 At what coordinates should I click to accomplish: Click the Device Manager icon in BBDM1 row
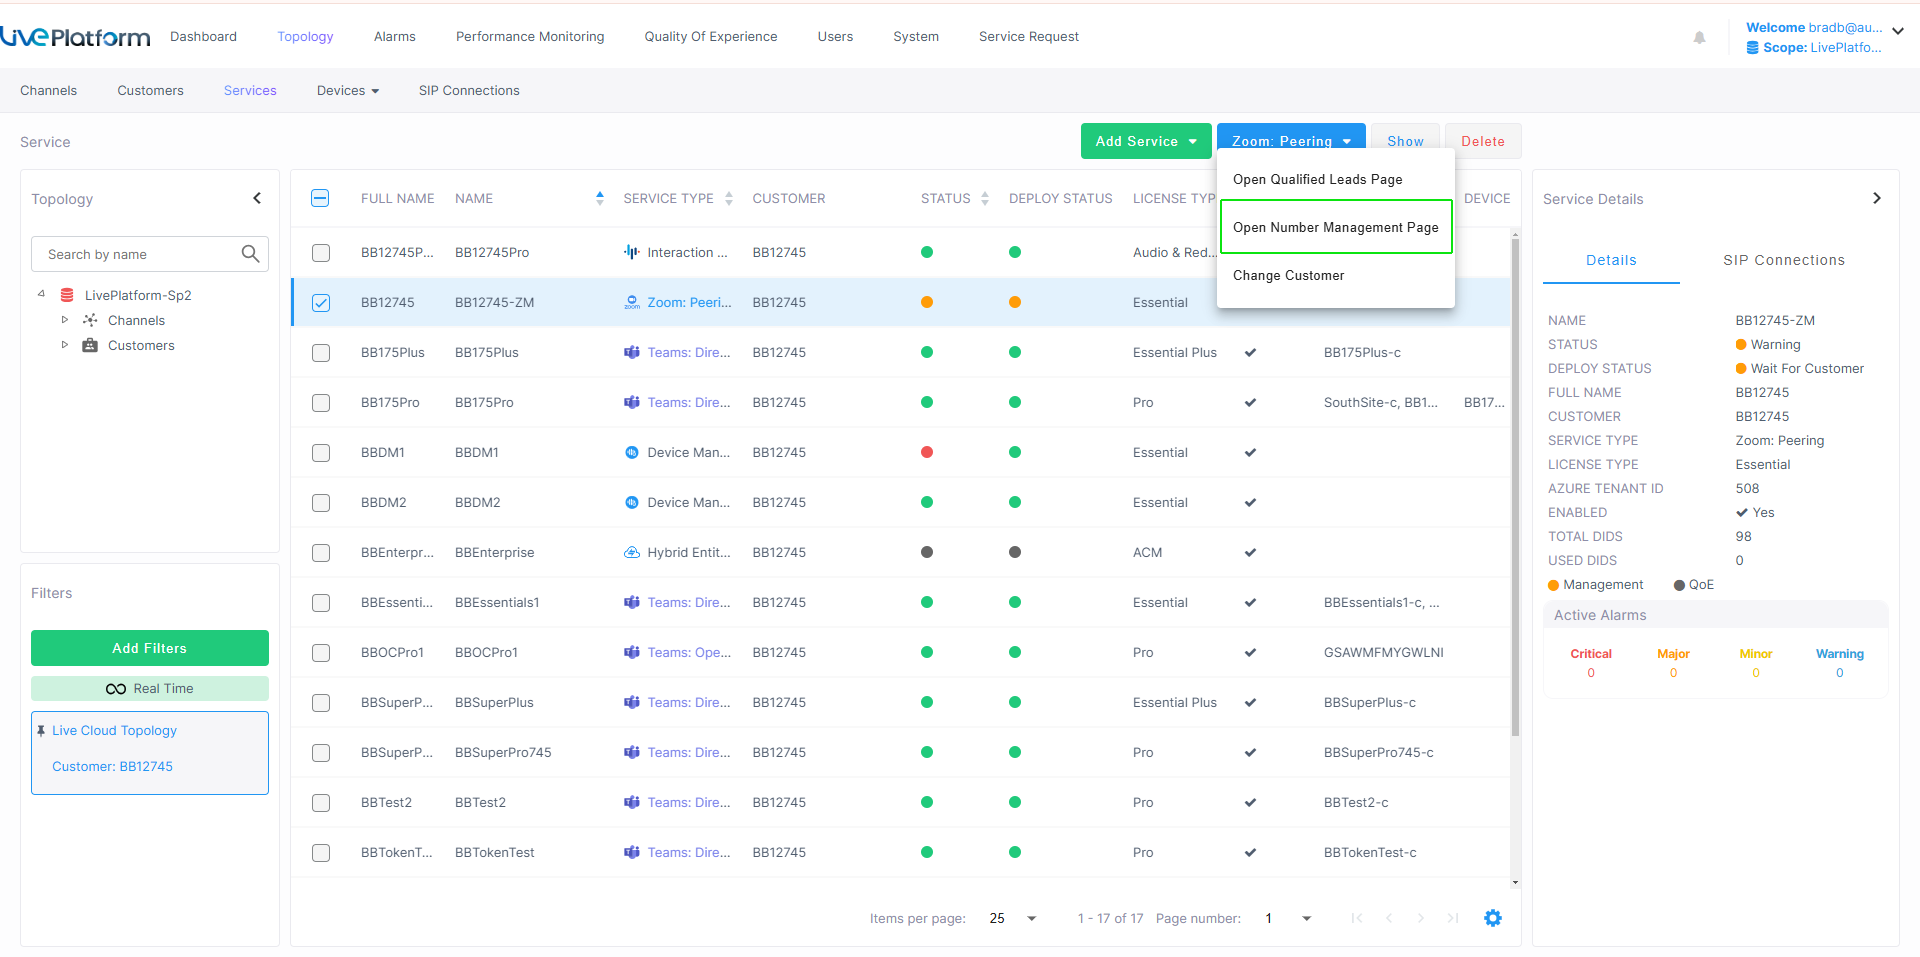point(631,452)
